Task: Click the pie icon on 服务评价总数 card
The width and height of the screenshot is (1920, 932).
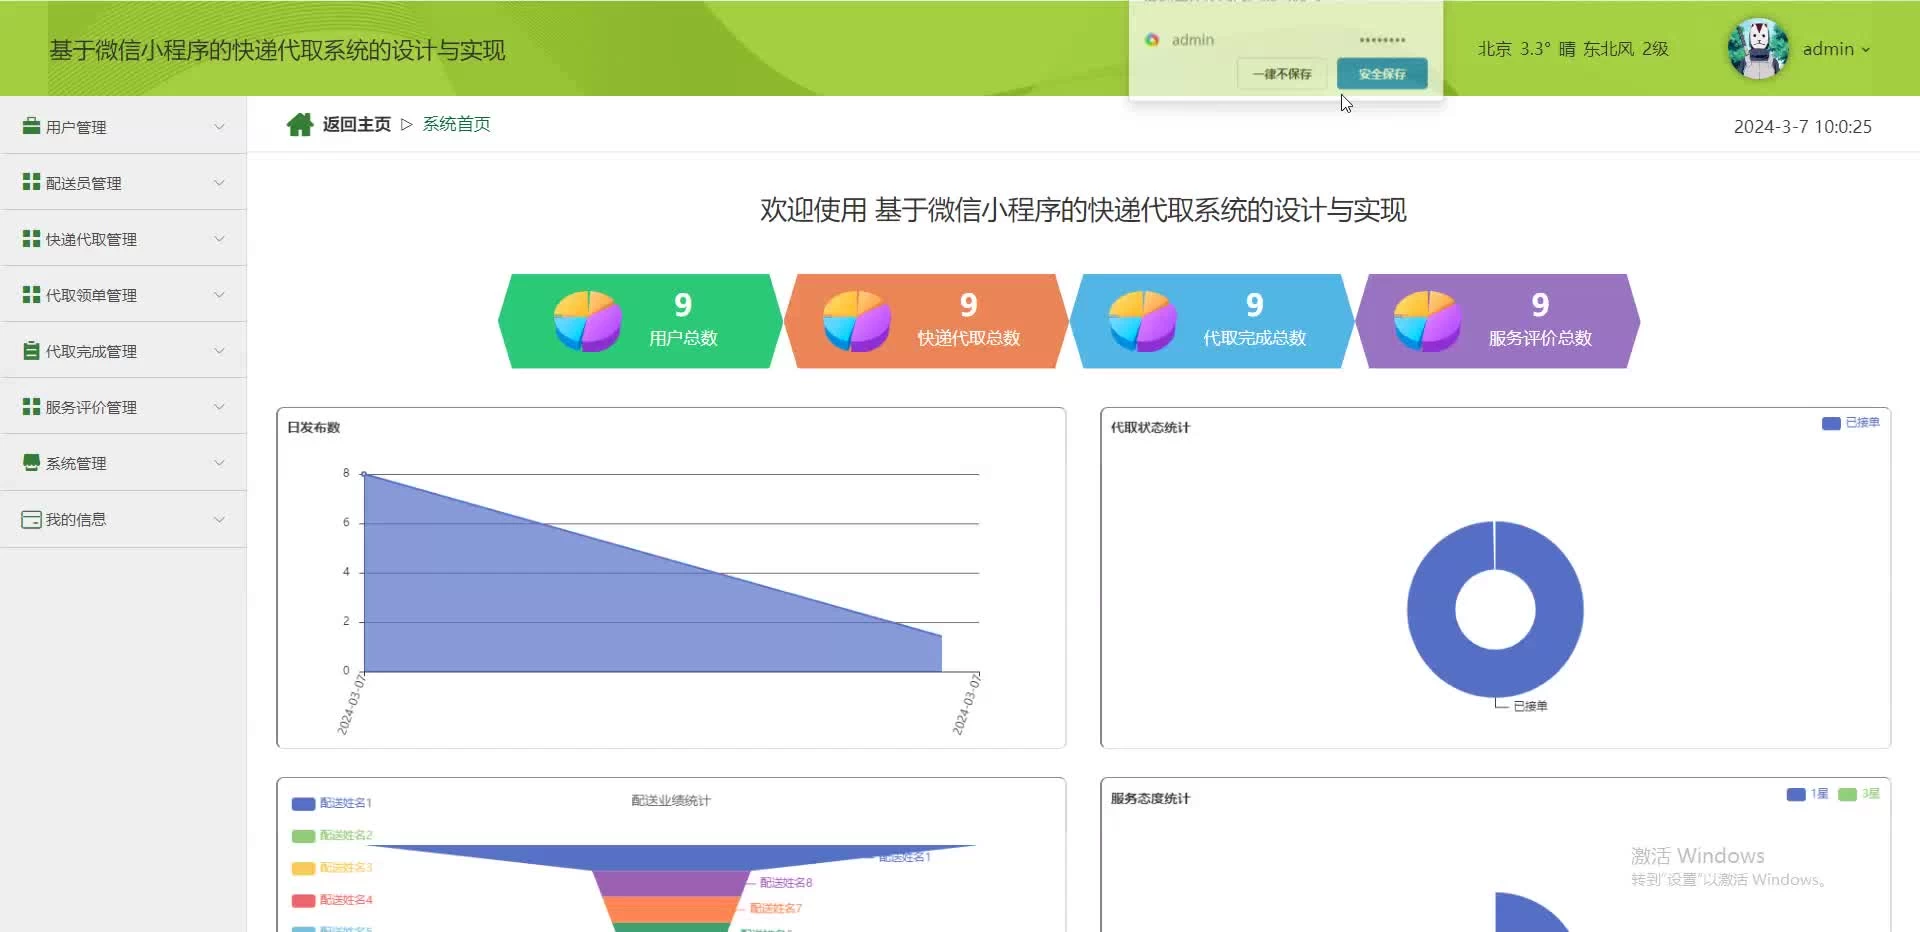Action: 1427,321
